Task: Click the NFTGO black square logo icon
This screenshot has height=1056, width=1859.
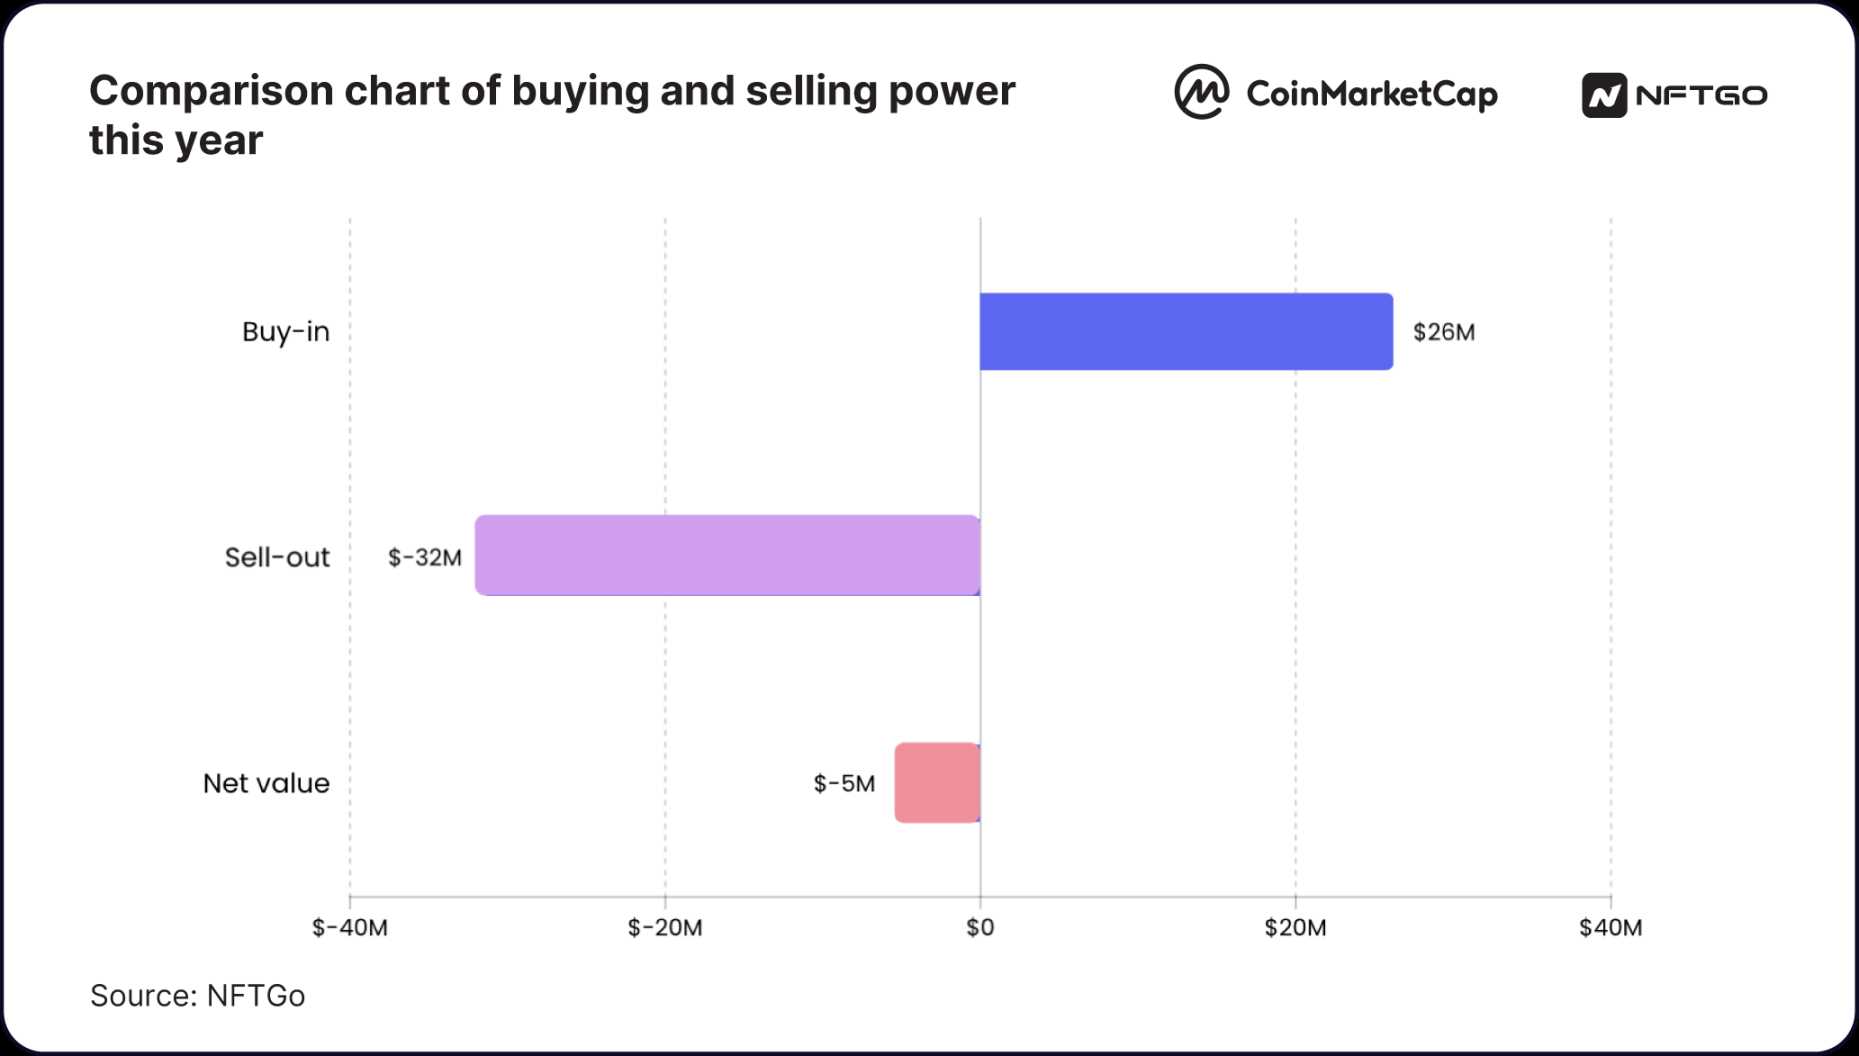Action: 1604,95
